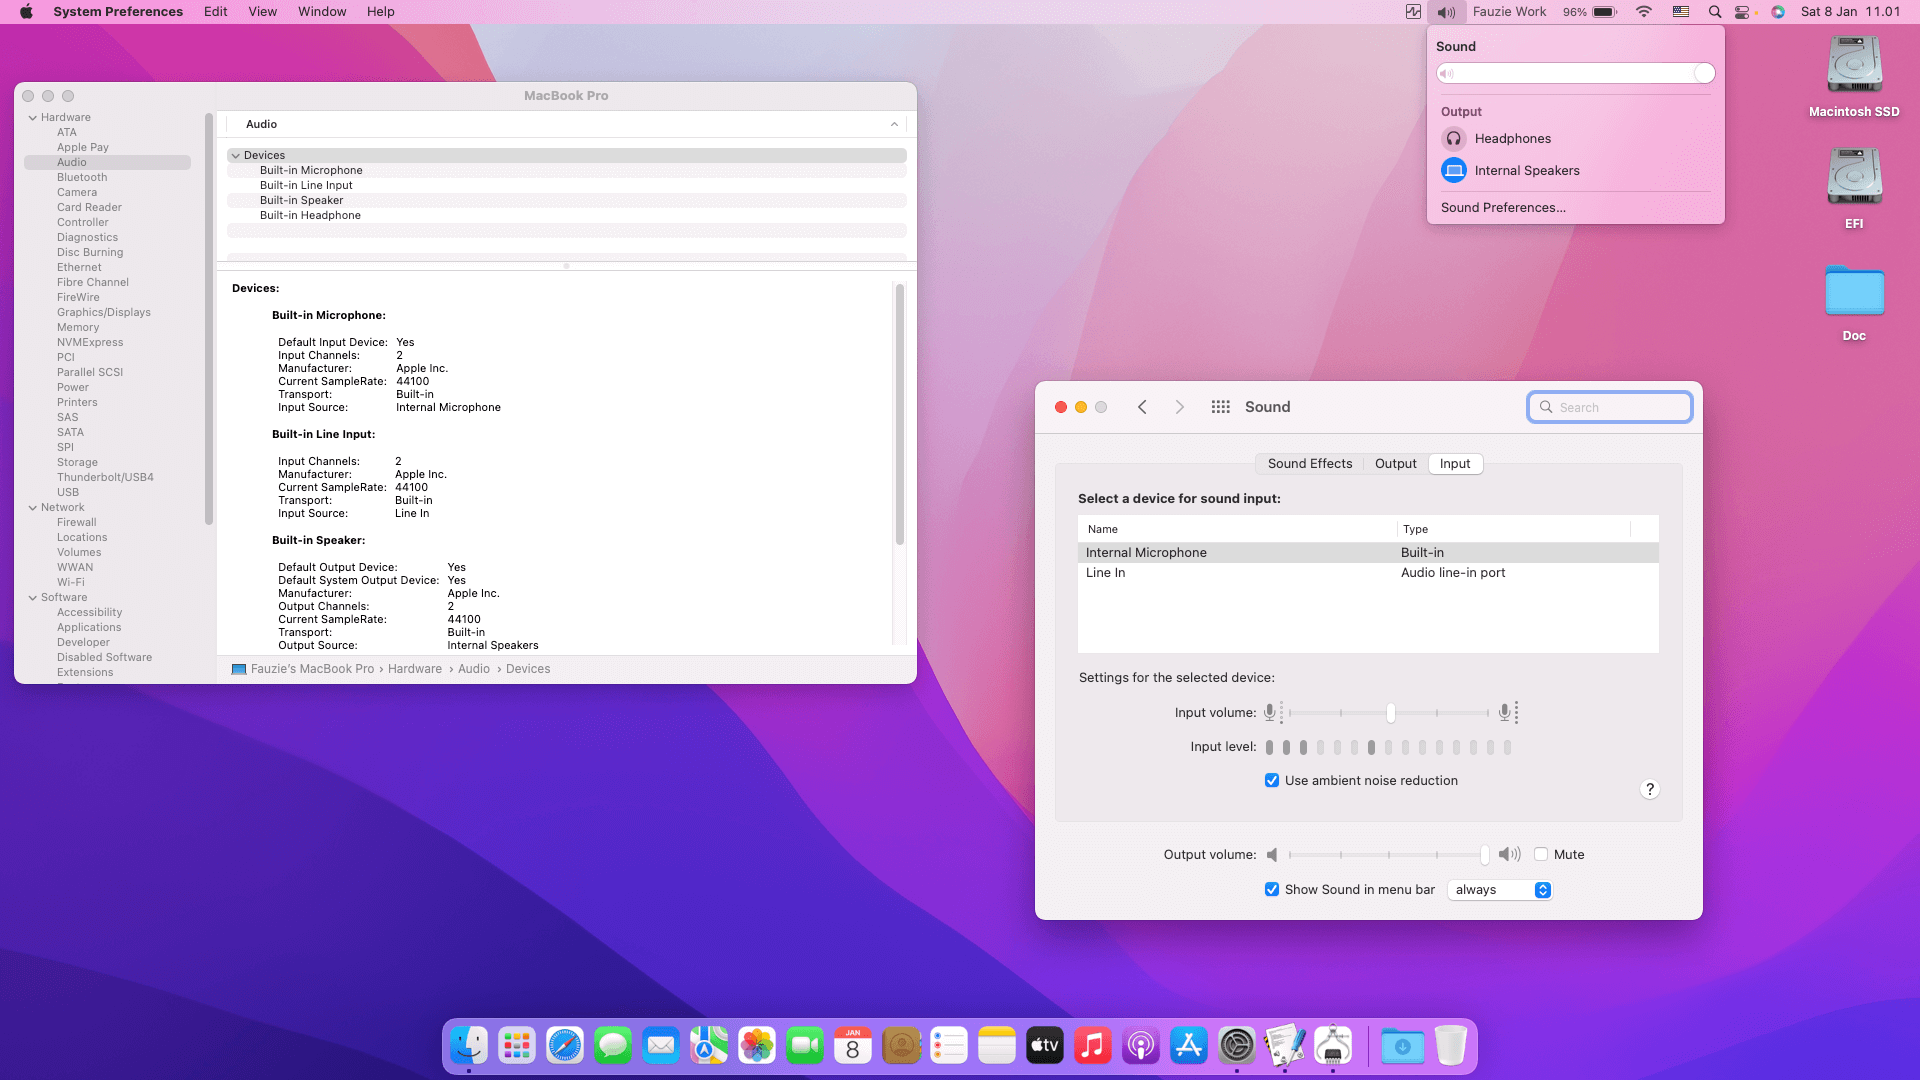Screen dimensions: 1920x1080
Task: Collapse the Hardware section in sidebar
Action: (x=33, y=118)
